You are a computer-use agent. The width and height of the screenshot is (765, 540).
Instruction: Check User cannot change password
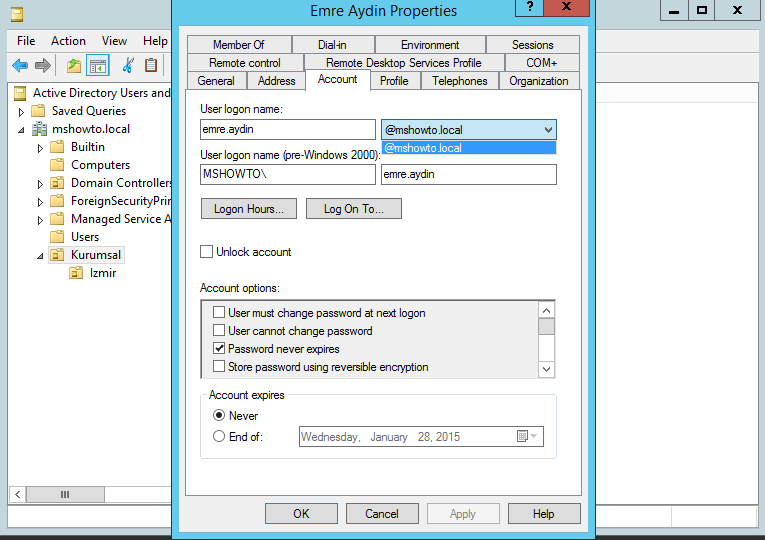pyautogui.click(x=219, y=331)
